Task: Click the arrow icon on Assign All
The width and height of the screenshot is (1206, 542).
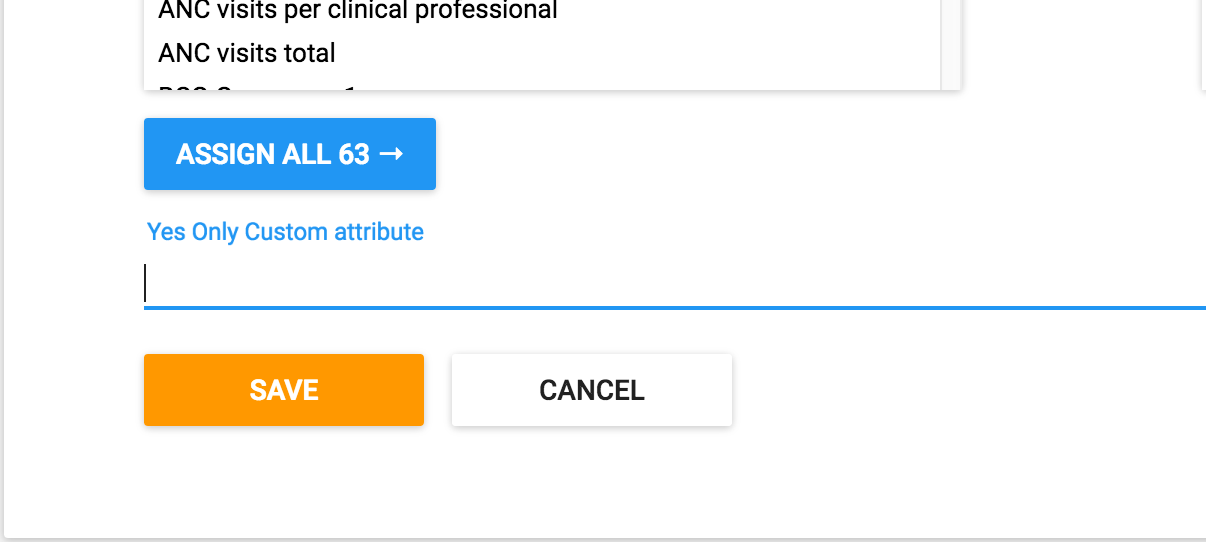Action: tap(392, 154)
